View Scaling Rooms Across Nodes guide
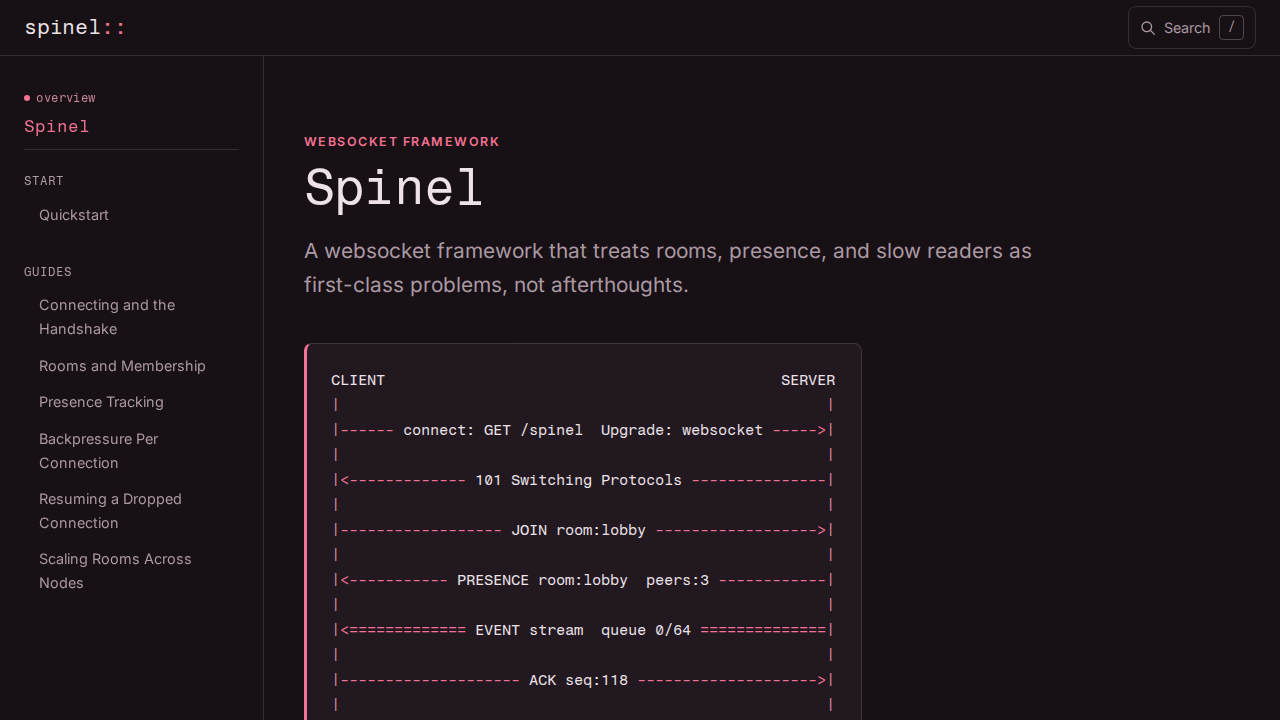This screenshot has height=720, width=1280. click(x=115, y=571)
